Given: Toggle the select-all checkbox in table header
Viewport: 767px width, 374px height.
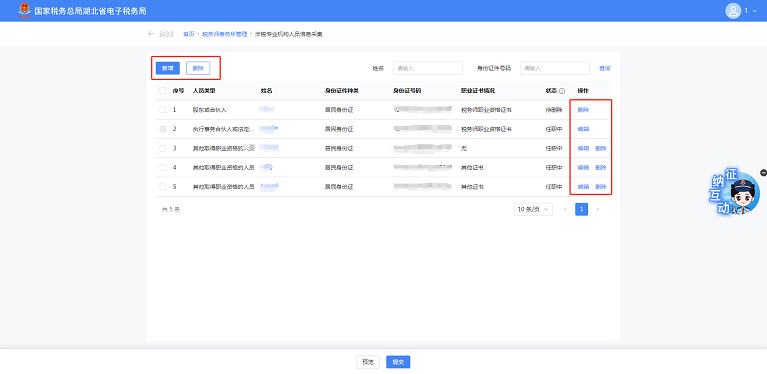Looking at the screenshot, I should (x=163, y=90).
